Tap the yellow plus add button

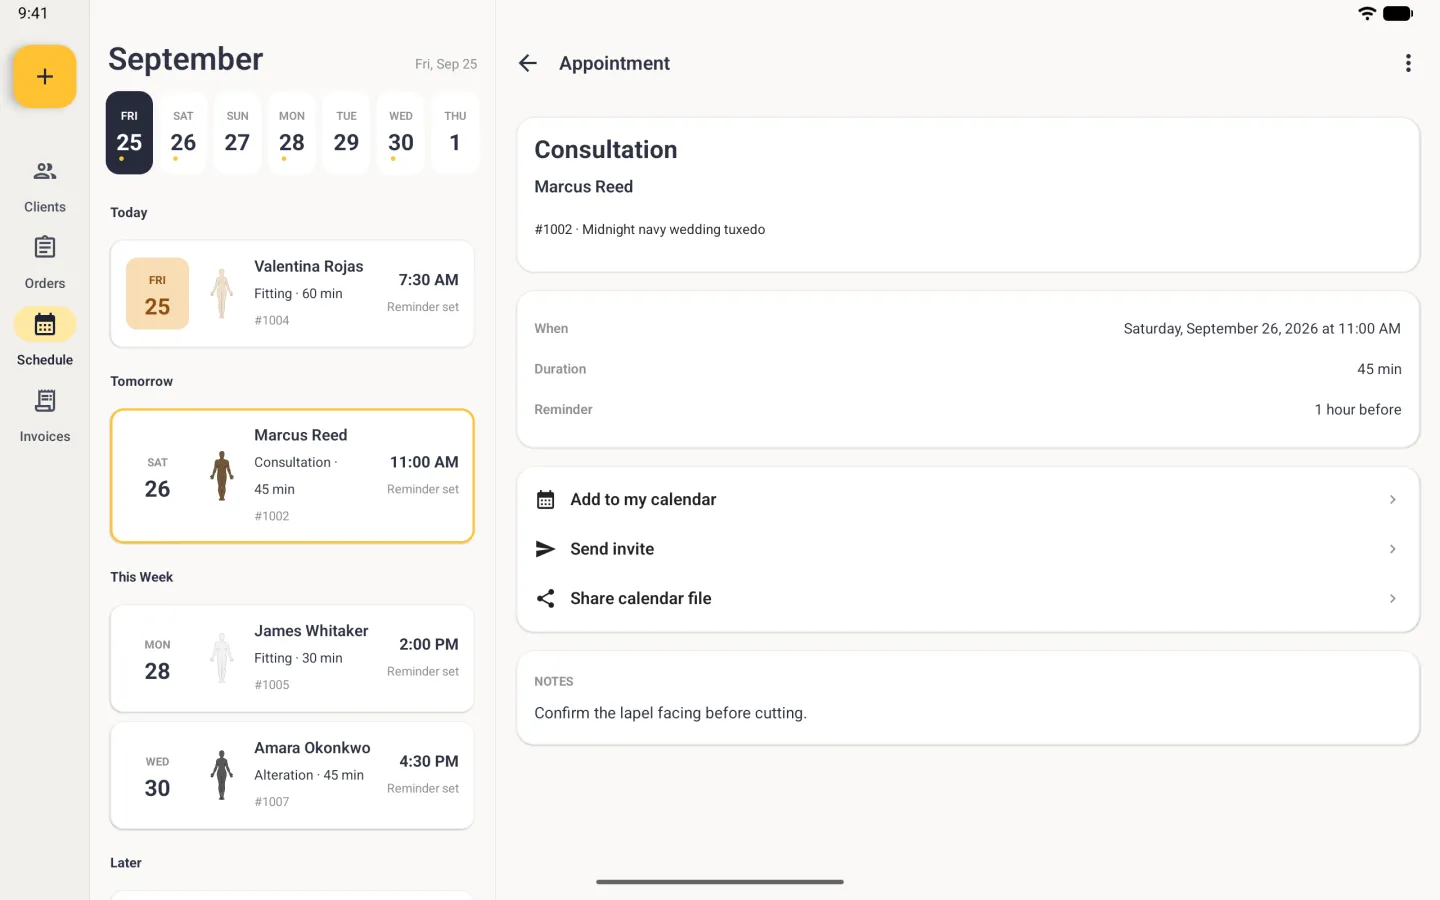45,77
